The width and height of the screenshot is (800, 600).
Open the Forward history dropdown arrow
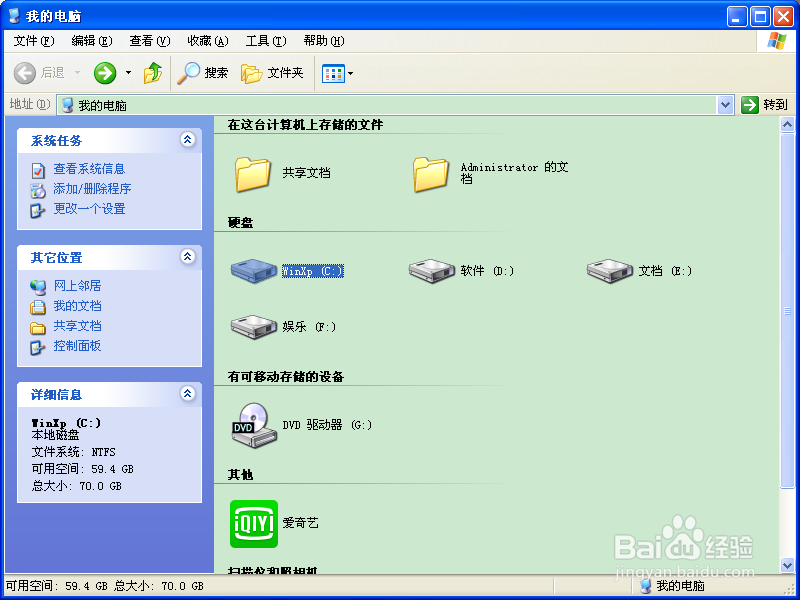point(128,73)
